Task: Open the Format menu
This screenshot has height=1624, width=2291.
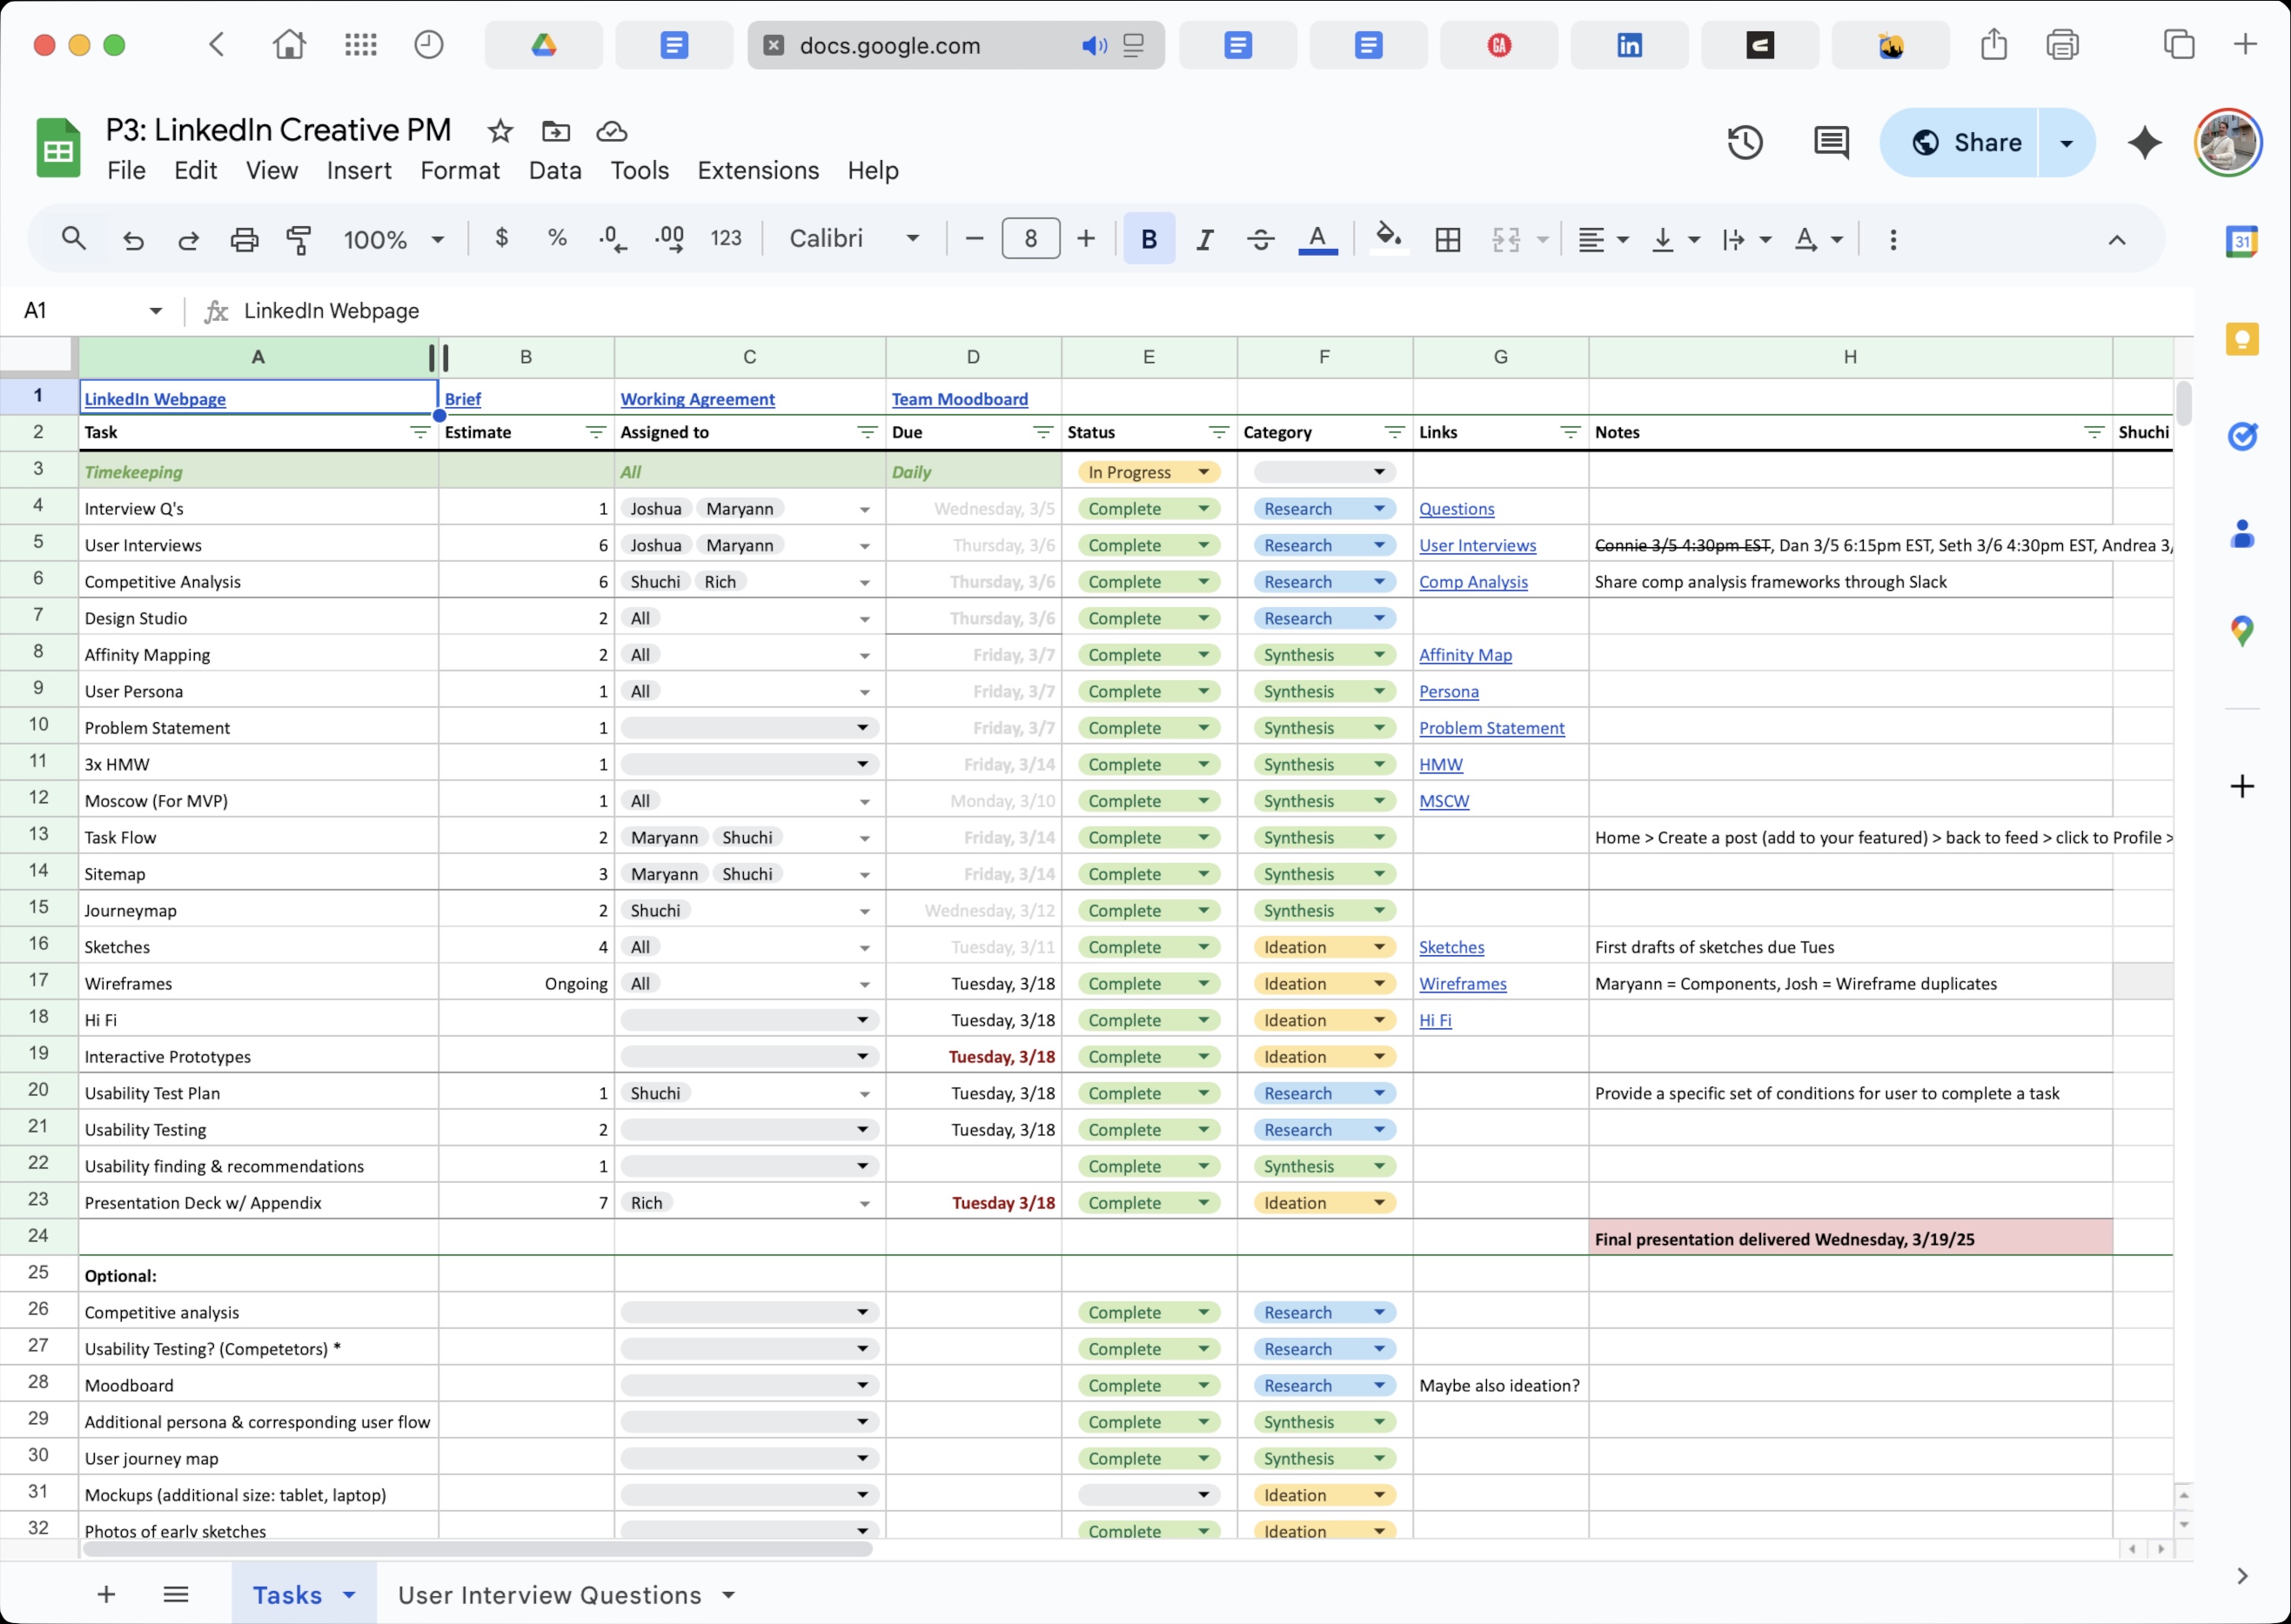Action: [x=460, y=171]
